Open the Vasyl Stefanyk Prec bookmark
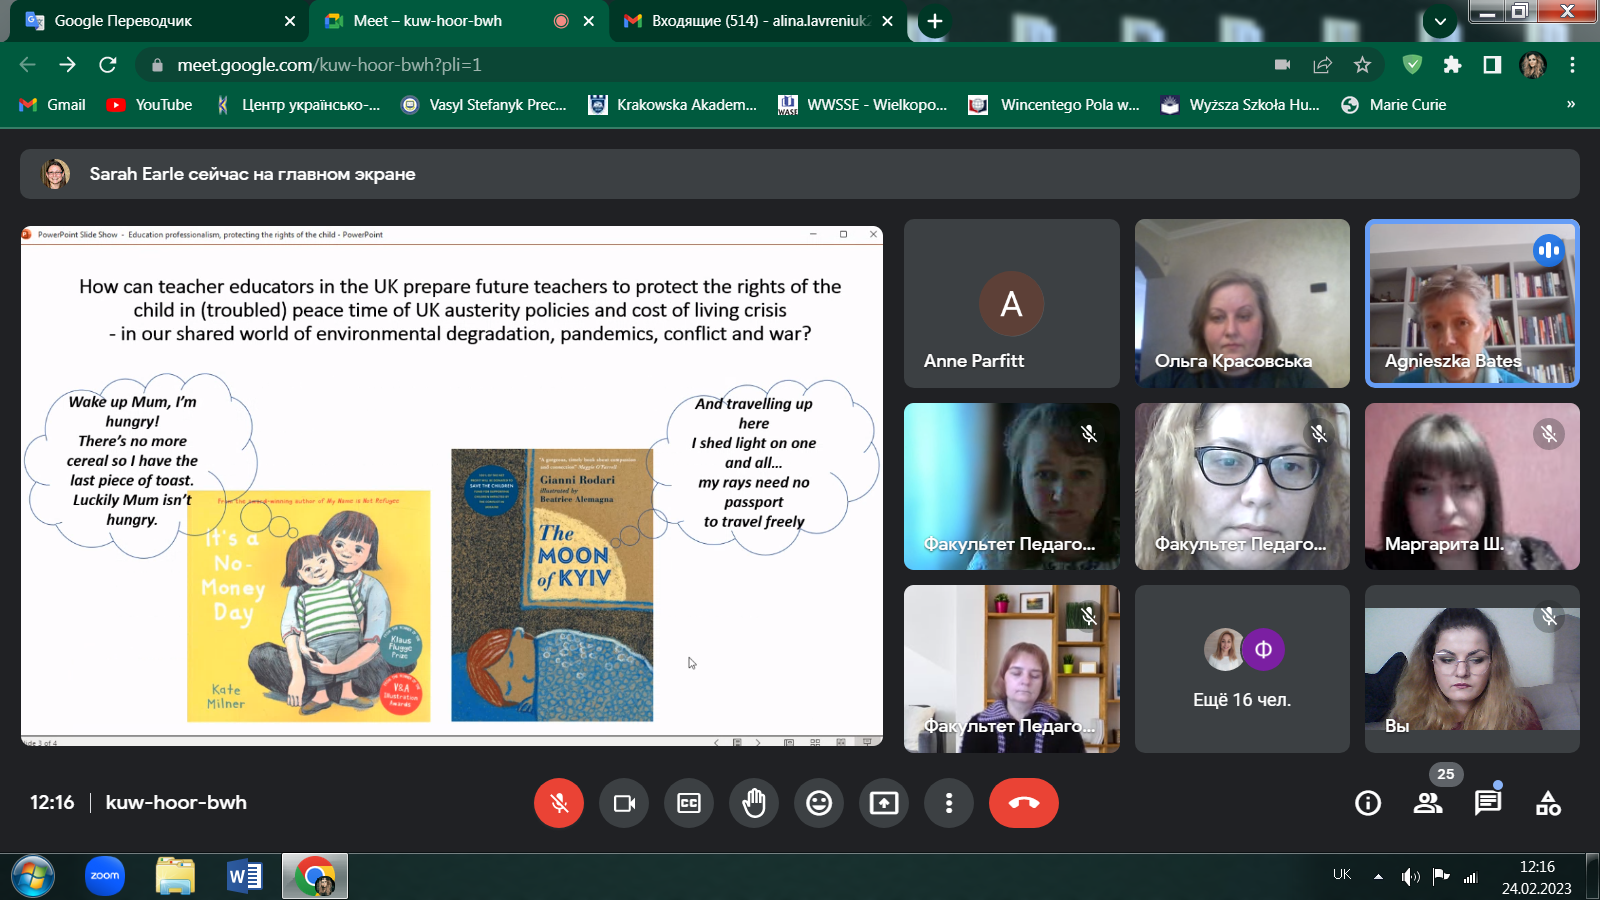Screen dimensions: 1600x900 tap(484, 105)
